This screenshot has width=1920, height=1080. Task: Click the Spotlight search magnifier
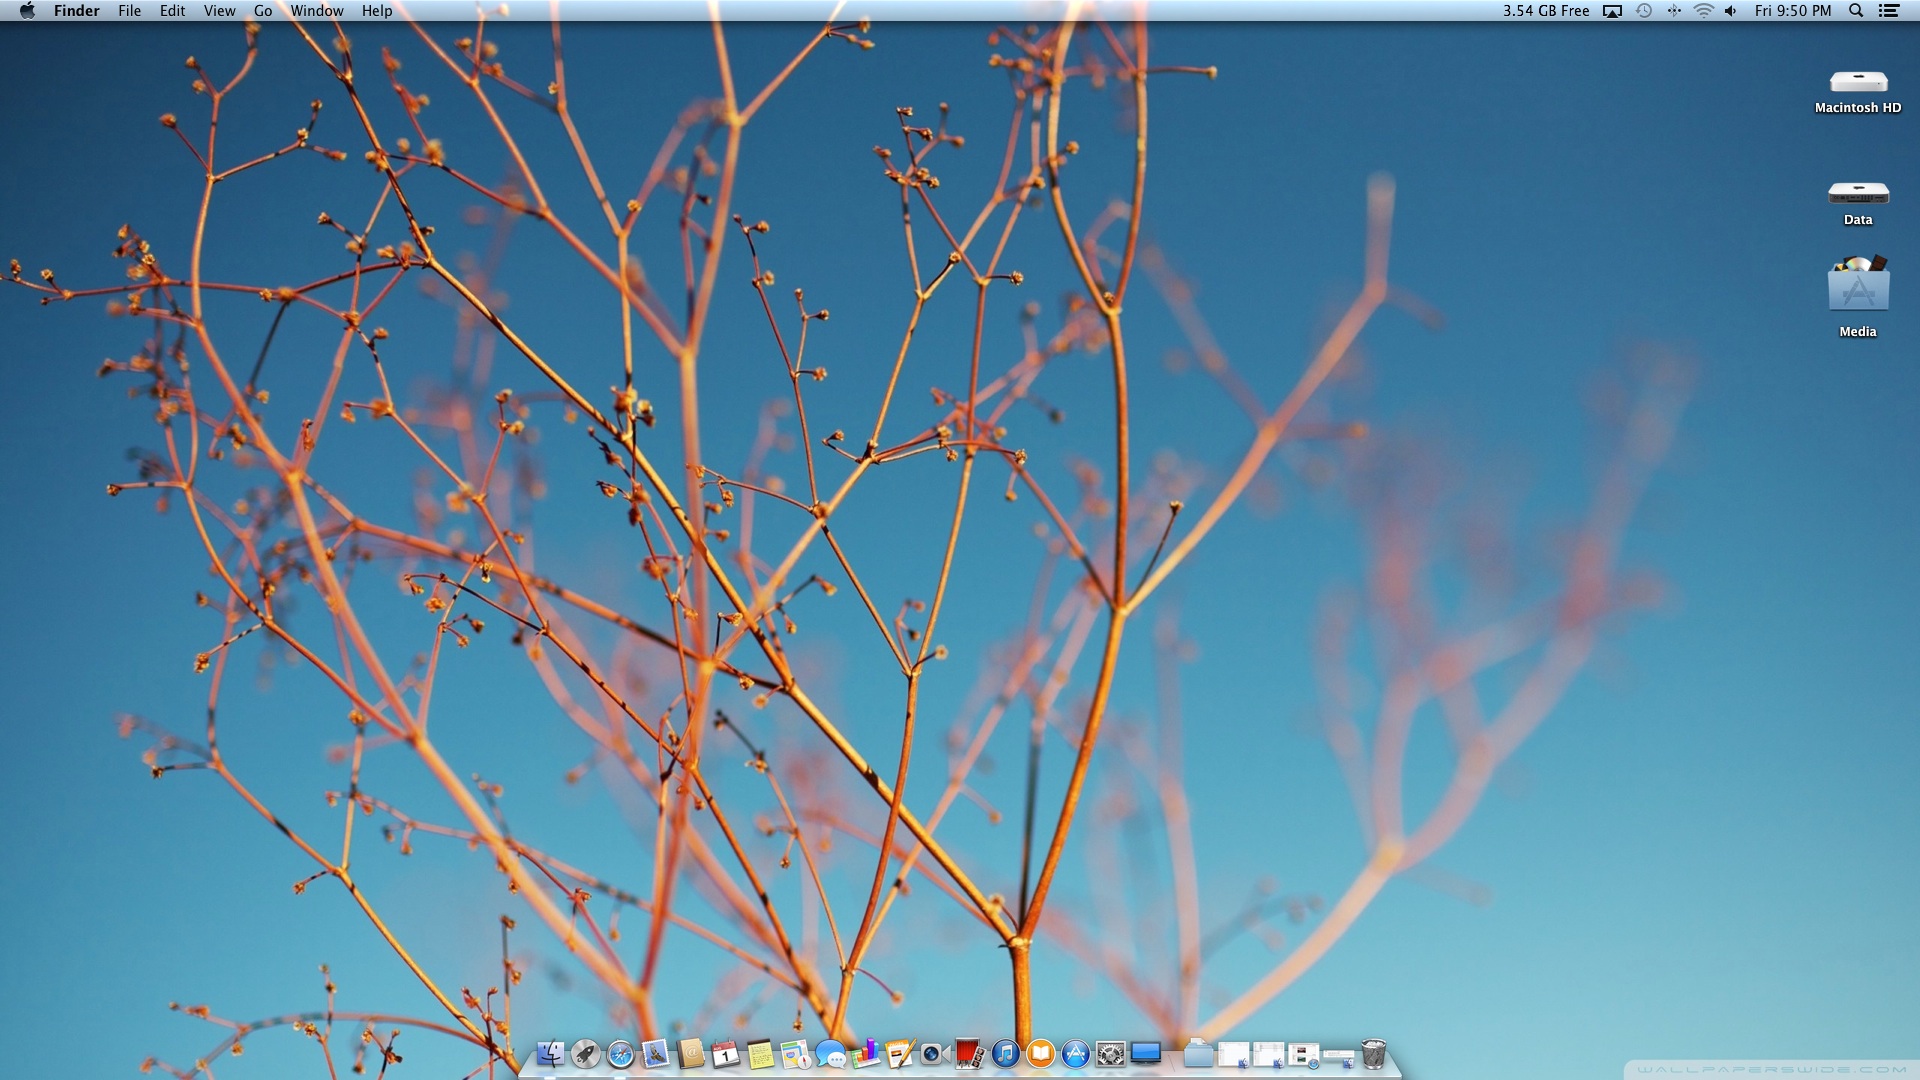pos(1856,11)
